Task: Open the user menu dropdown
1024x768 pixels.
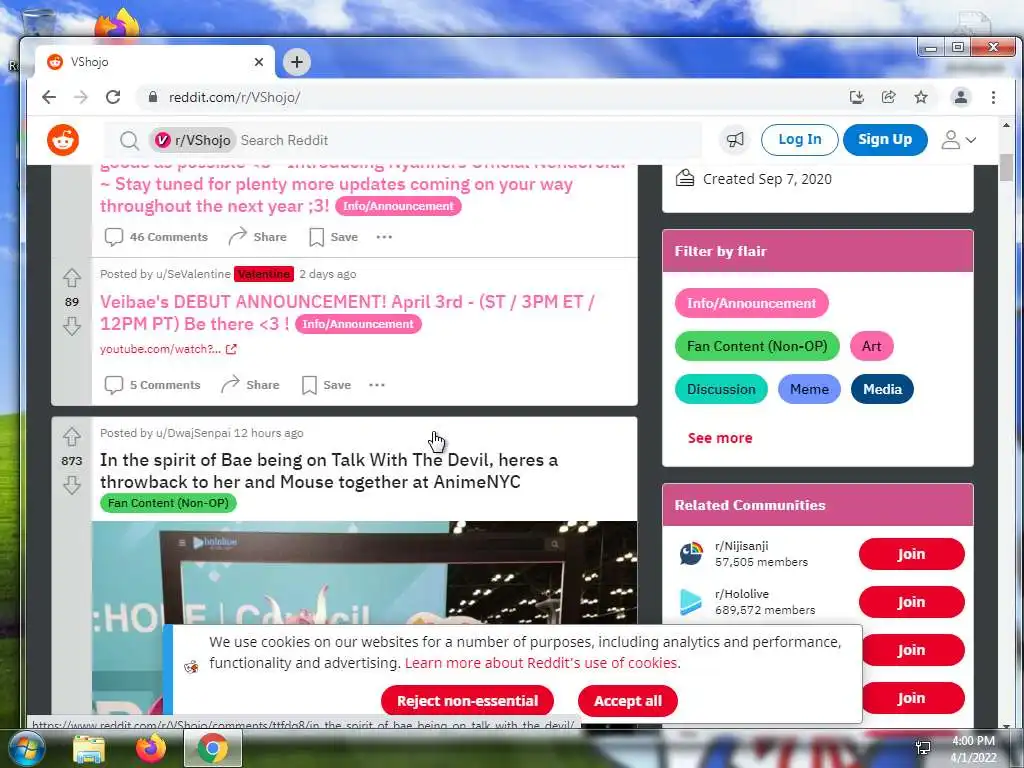Action: pyautogui.click(x=958, y=140)
